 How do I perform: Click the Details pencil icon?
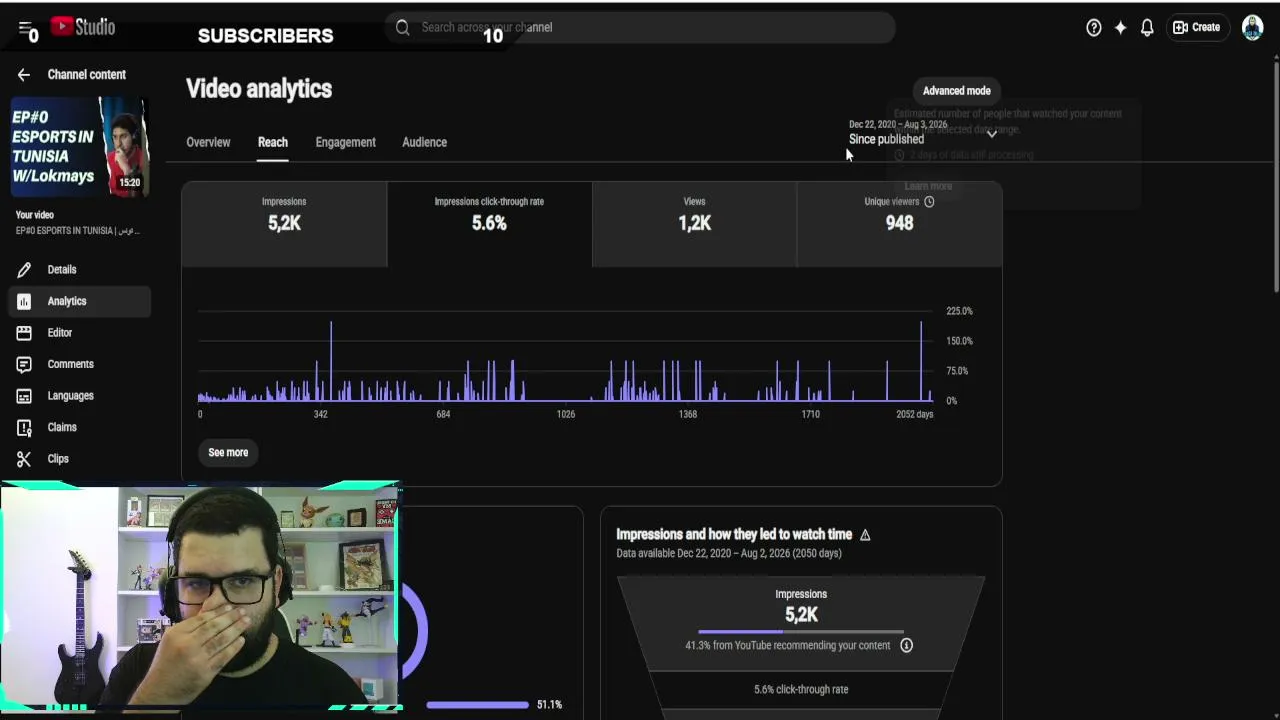tap(24, 270)
